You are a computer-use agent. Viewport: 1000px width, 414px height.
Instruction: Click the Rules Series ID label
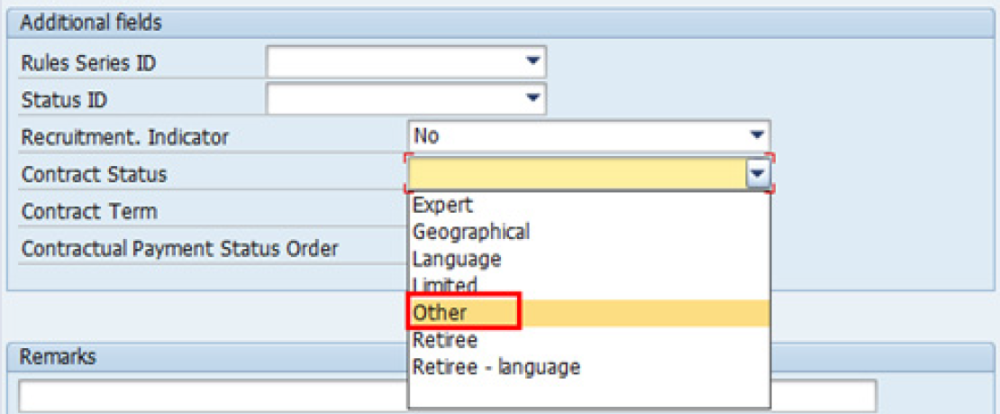[x=89, y=63]
